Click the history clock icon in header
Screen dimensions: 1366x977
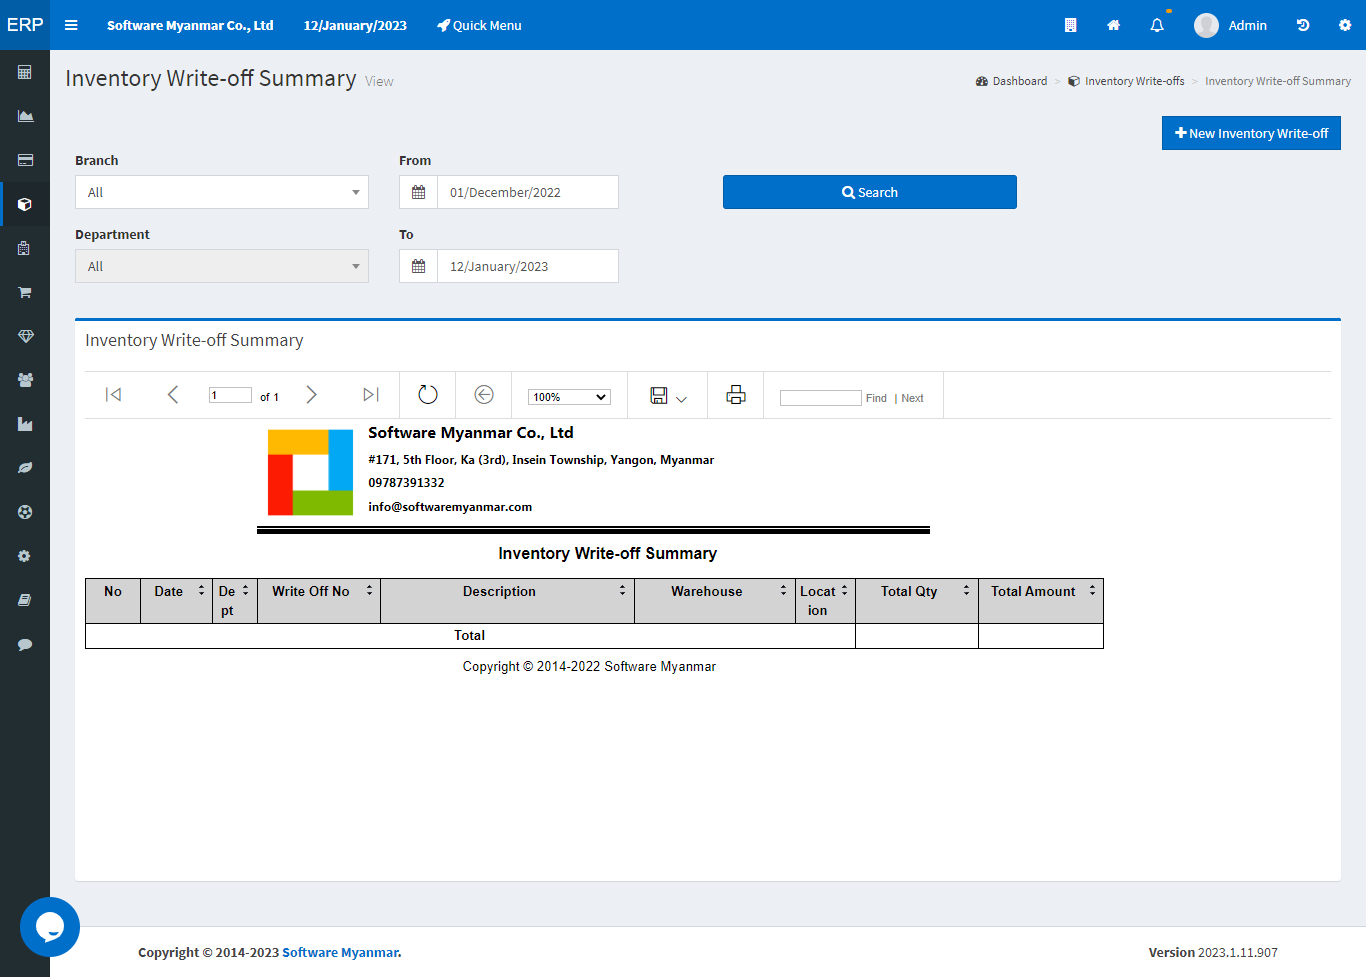click(1303, 25)
